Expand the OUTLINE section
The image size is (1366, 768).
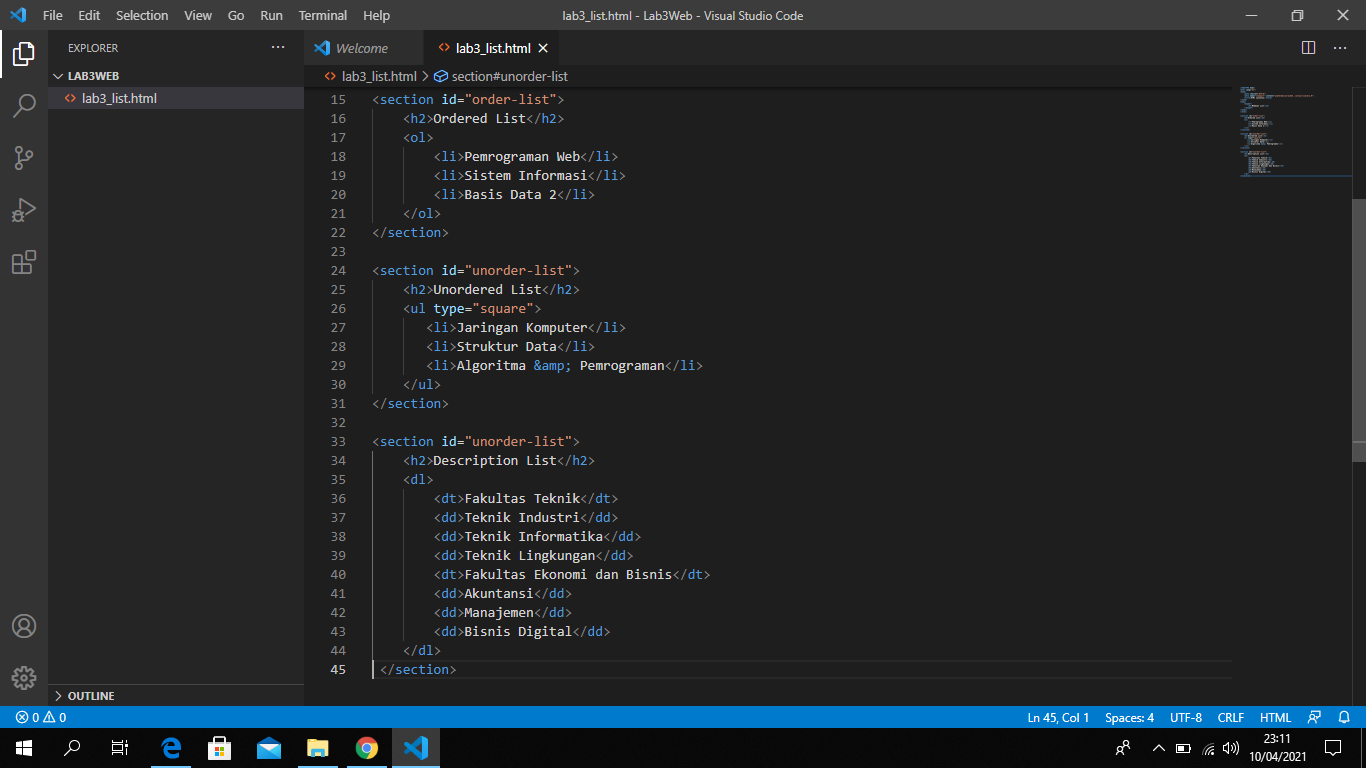coord(176,696)
